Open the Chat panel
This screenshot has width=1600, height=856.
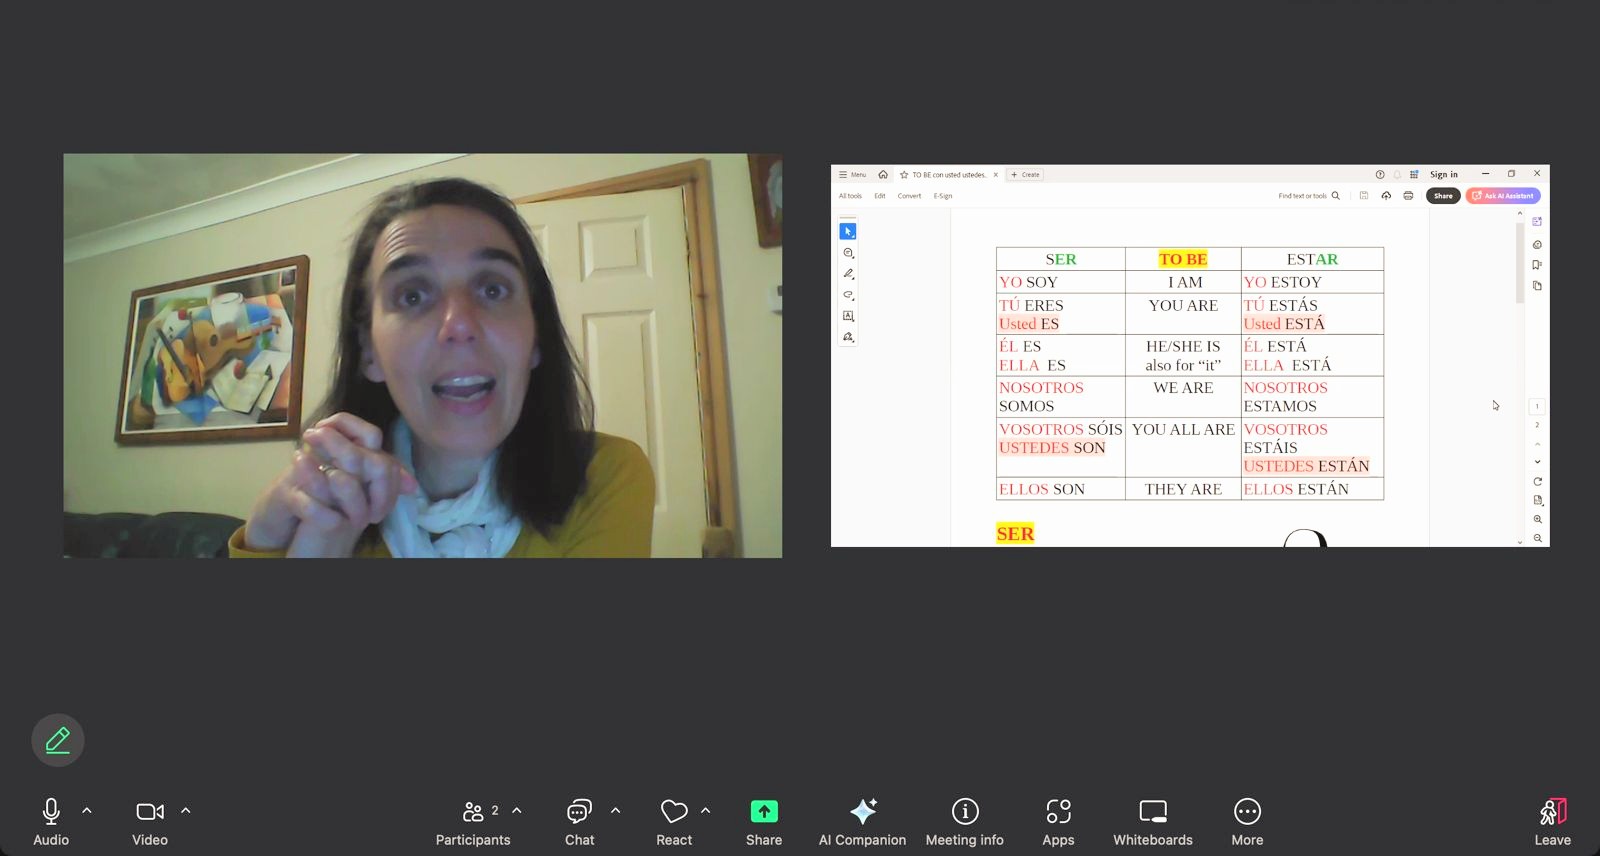tap(579, 822)
